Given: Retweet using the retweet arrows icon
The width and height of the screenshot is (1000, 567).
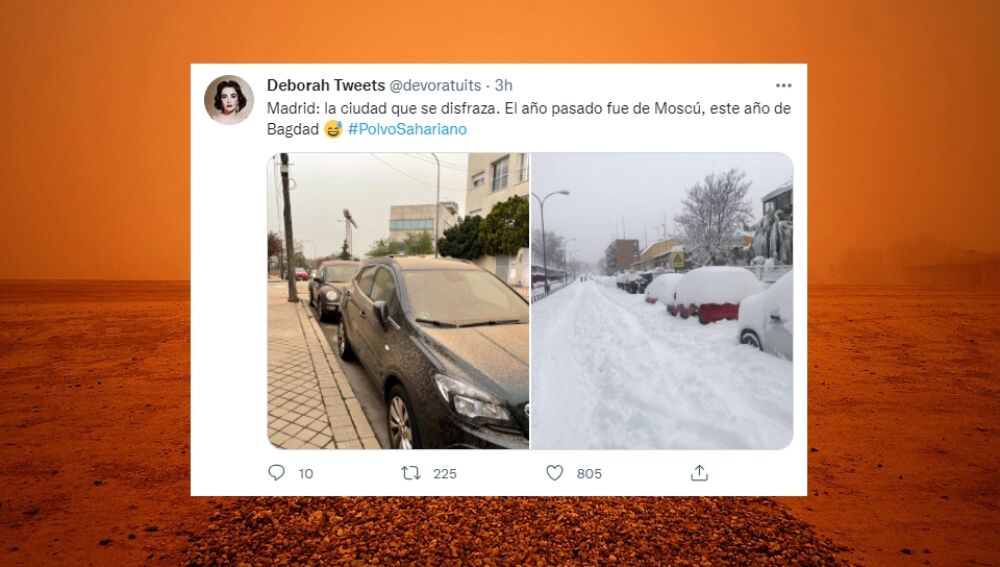Looking at the screenshot, I should [x=410, y=473].
